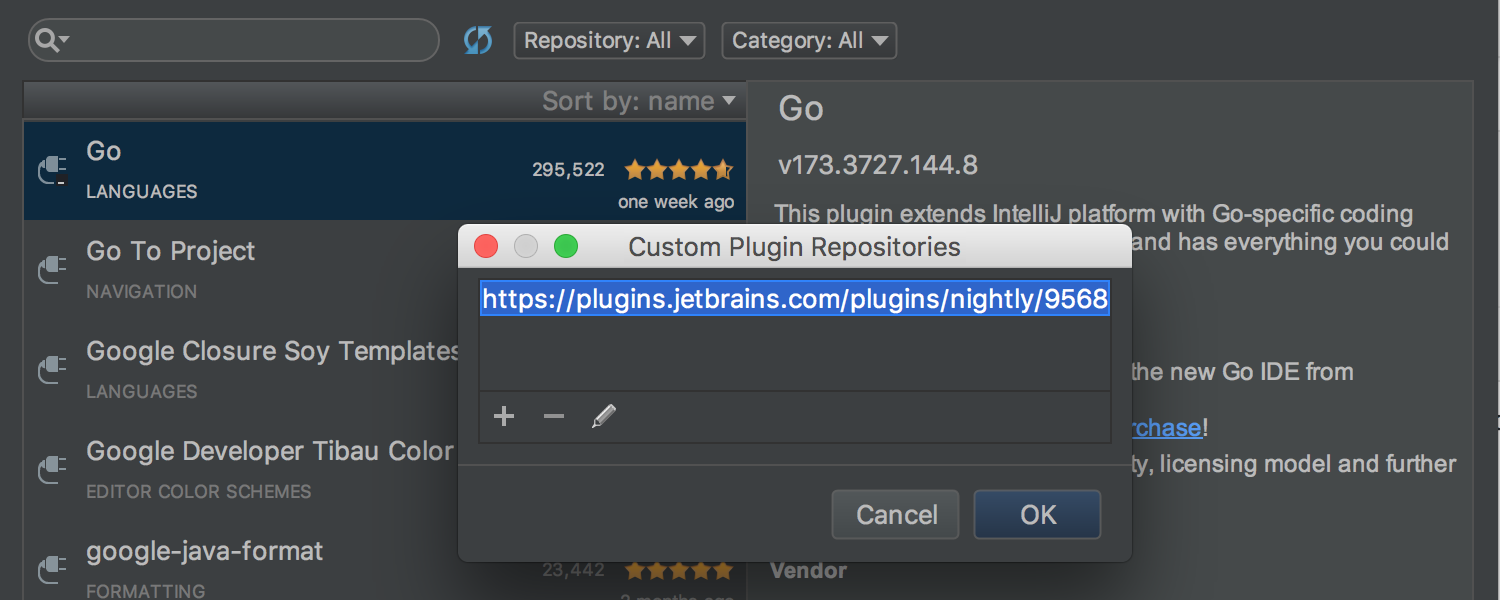1500x600 pixels.
Task: Click the FORMATTING category label
Action: point(146,592)
